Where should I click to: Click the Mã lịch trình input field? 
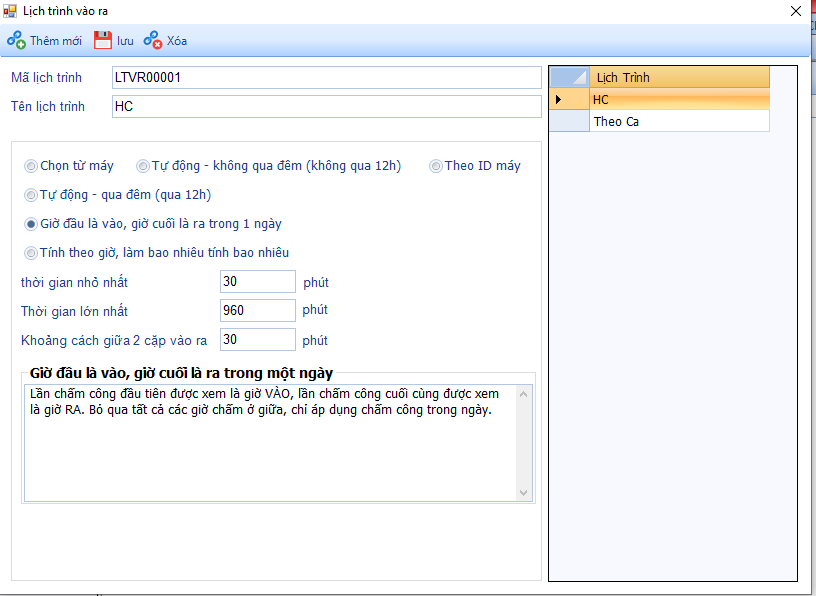326,77
